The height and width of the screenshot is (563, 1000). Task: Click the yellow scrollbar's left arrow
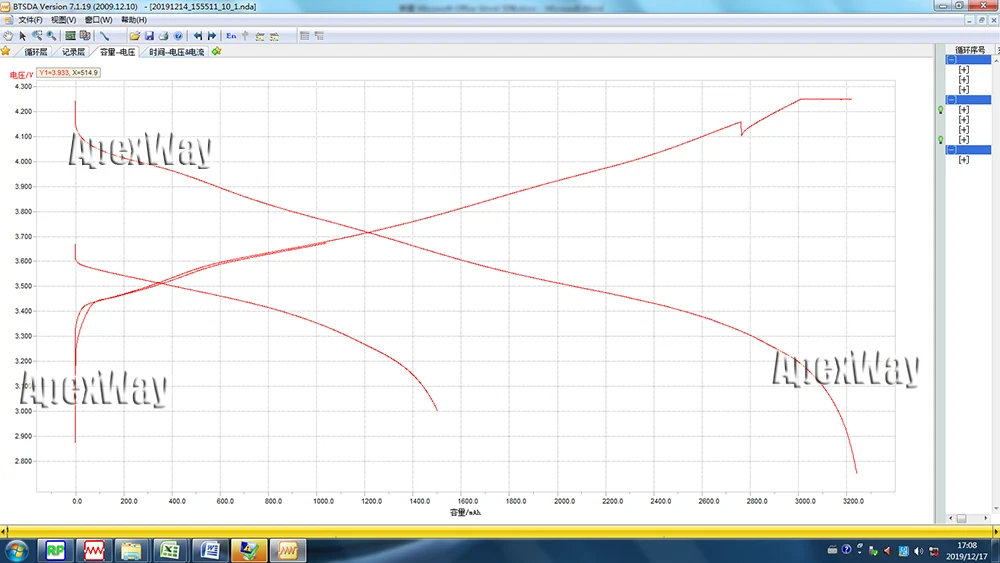4,530
